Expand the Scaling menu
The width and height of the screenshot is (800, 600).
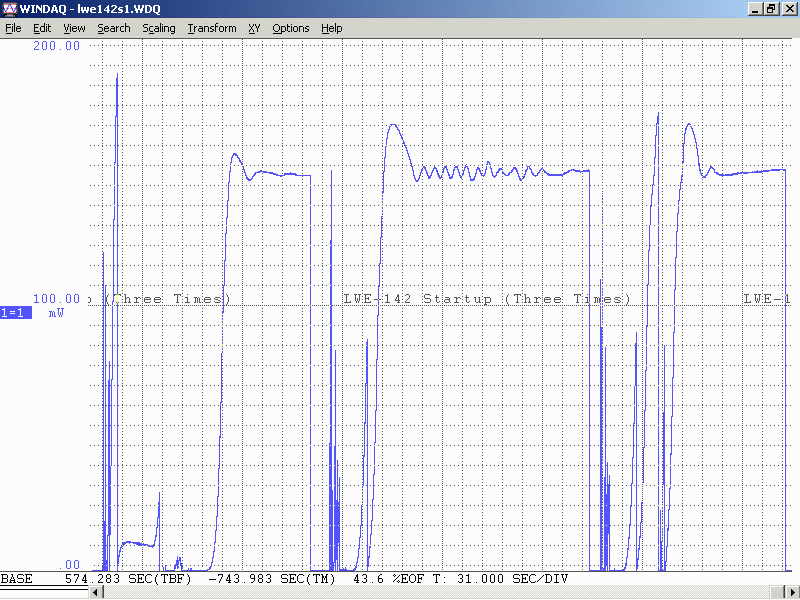159,28
